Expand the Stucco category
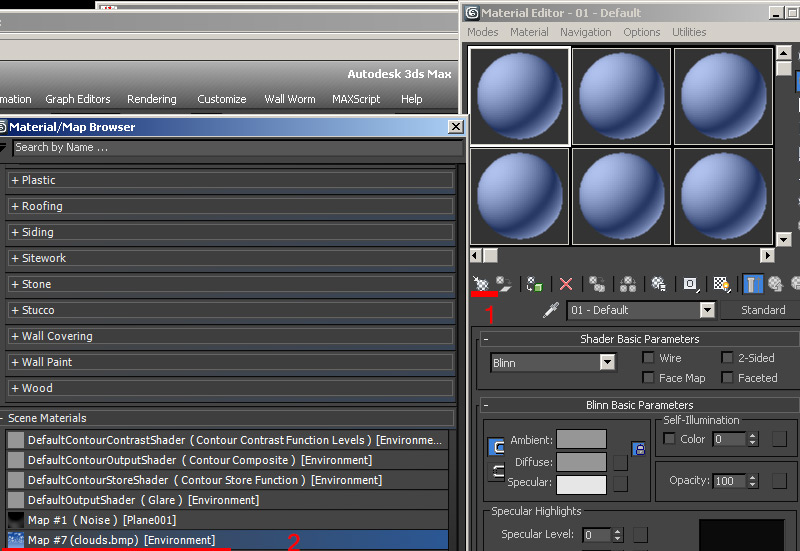Viewport: 800px width, 551px height. coord(231,310)
